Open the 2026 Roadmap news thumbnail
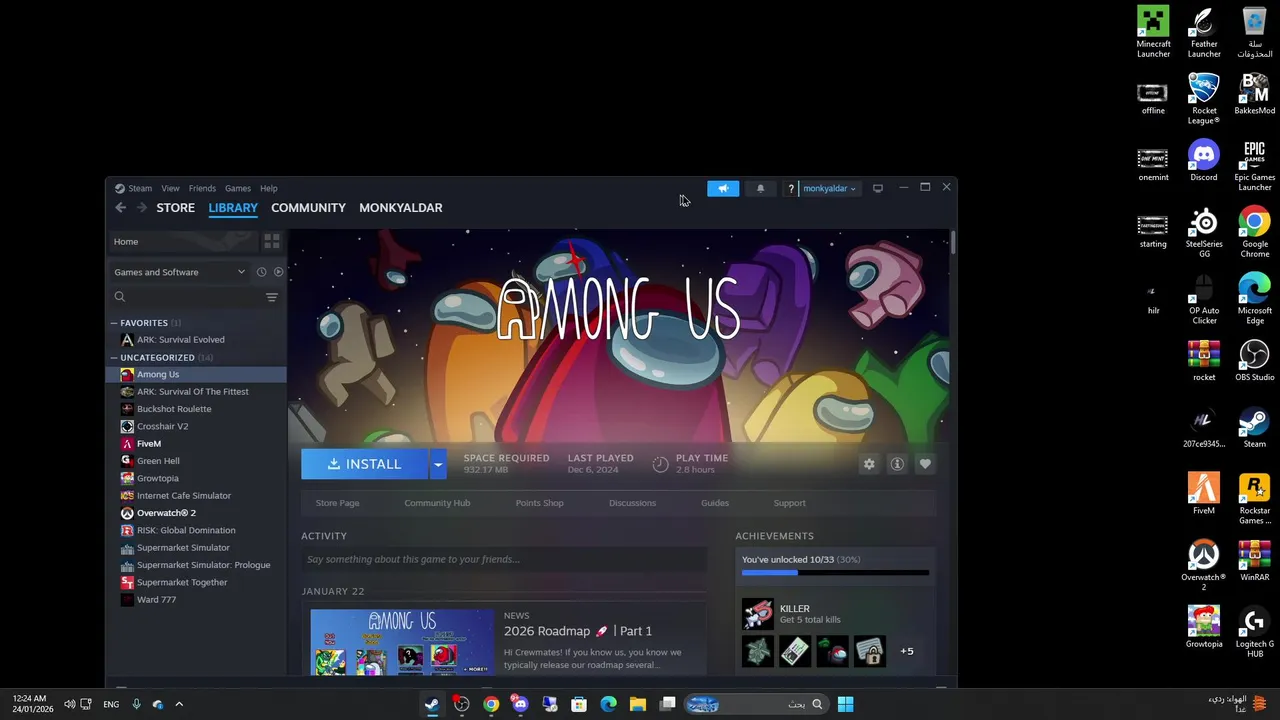The width and height of the screenshot is (1280, 720). 402,642
